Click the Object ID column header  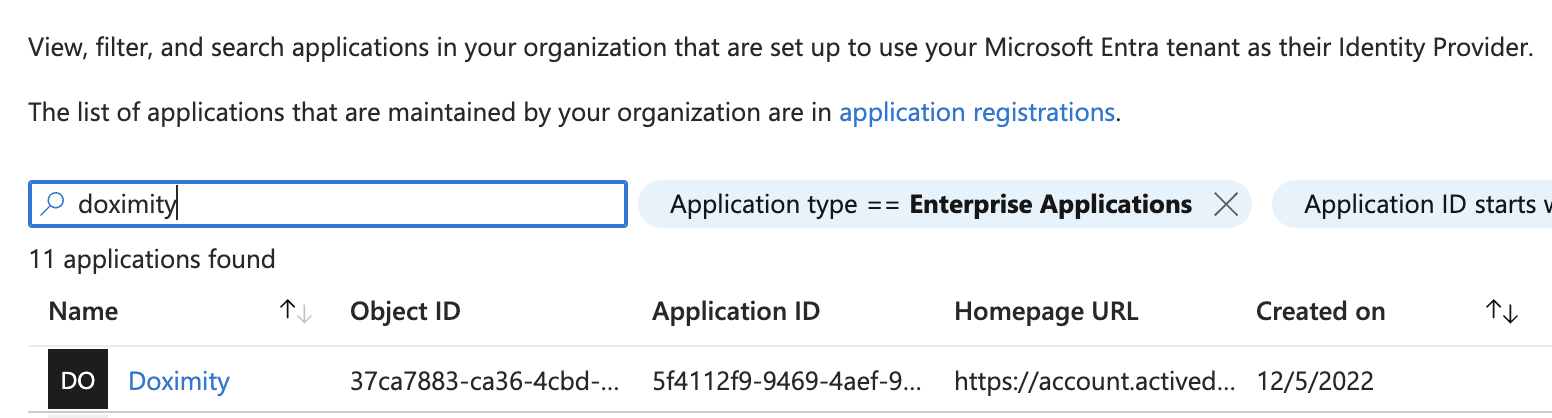(x=405, y=311)
